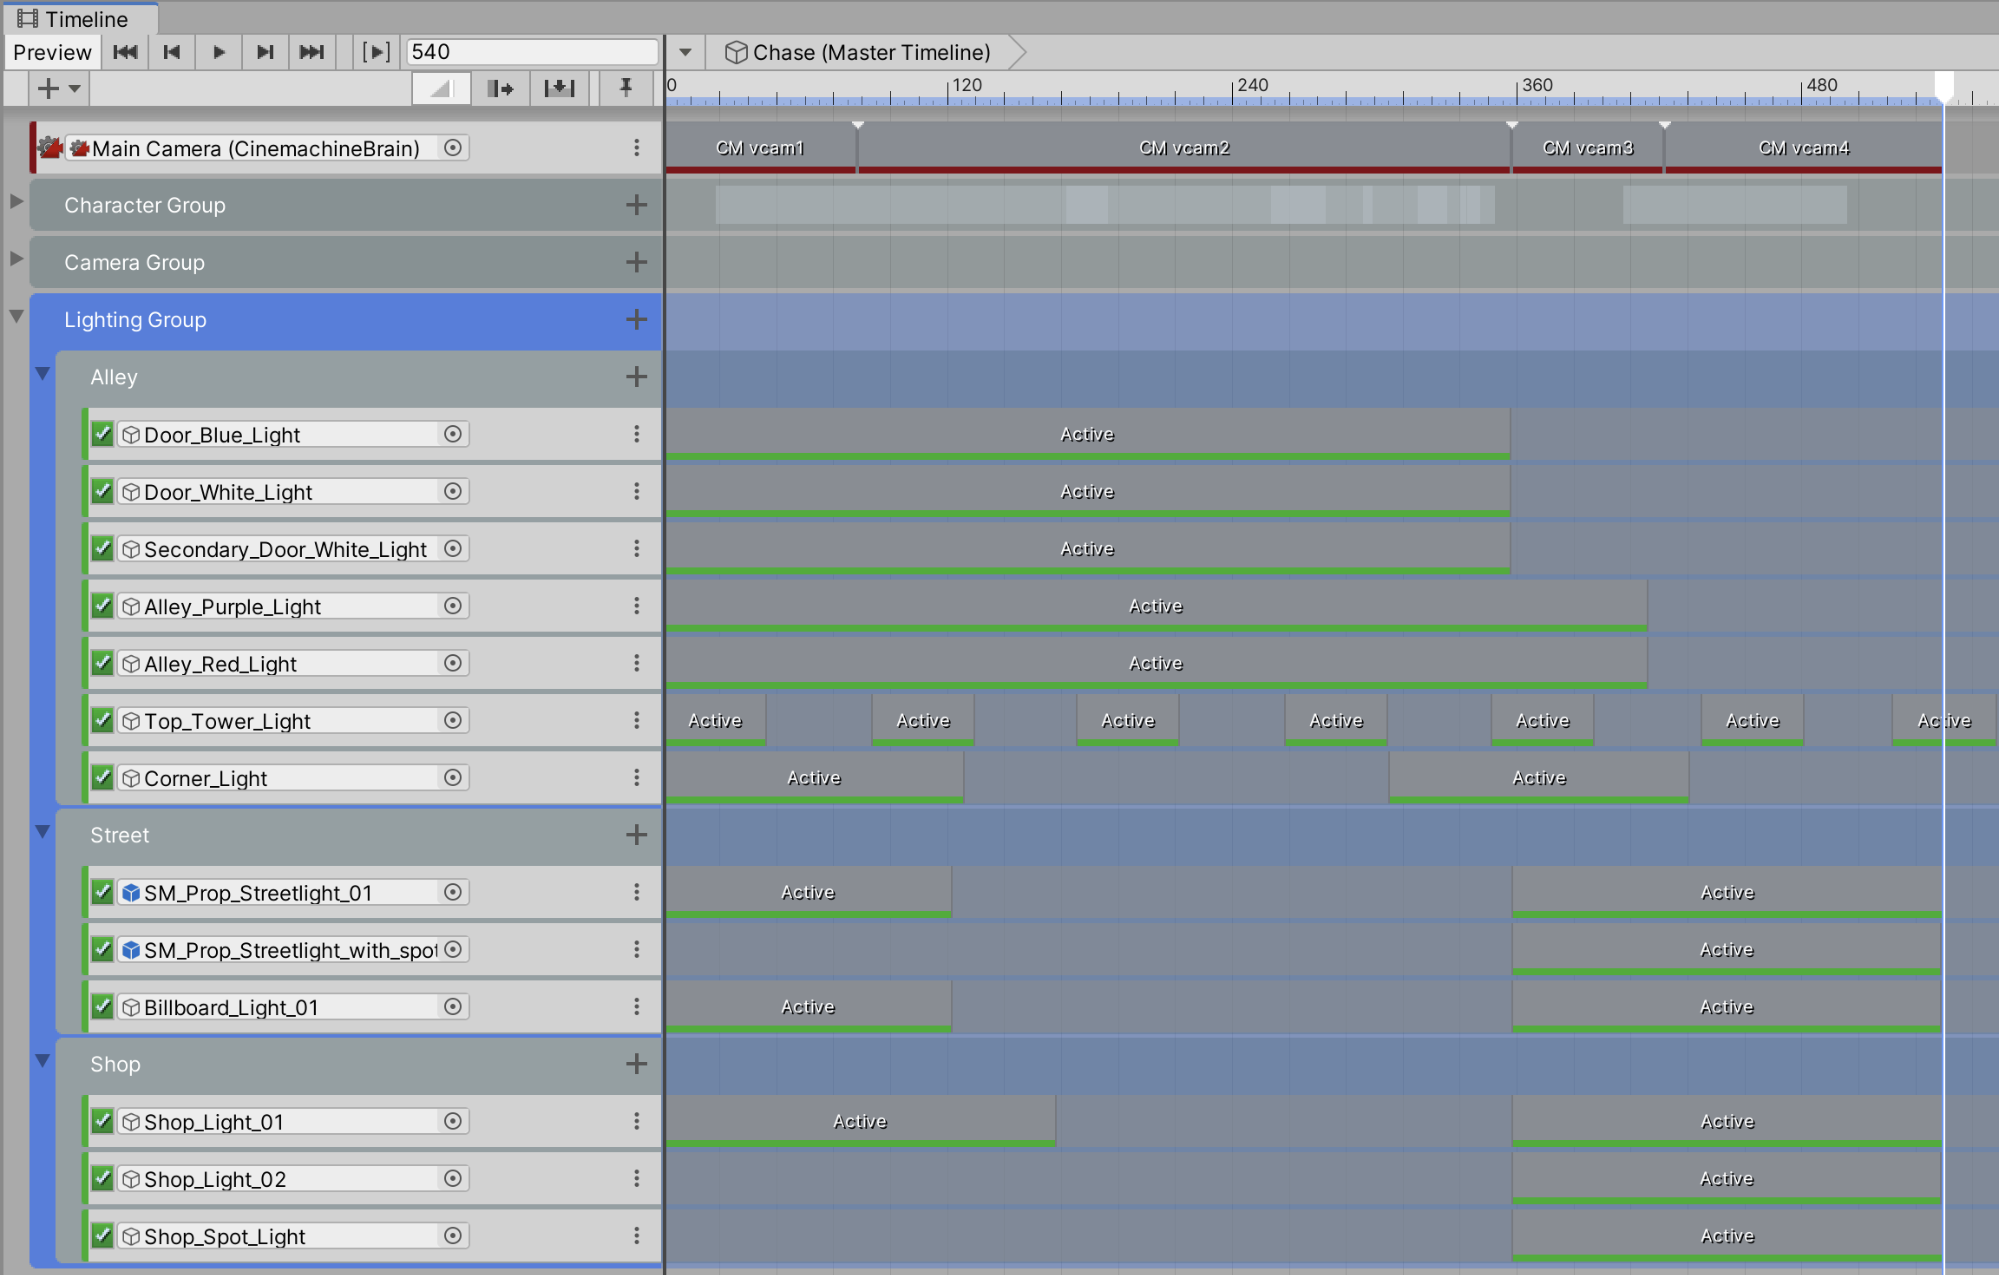Uncheck the Top_Tower_Light track checkbox
Image resolution: width=1999 pixels, height=1276 pixels.
[102, 720]
